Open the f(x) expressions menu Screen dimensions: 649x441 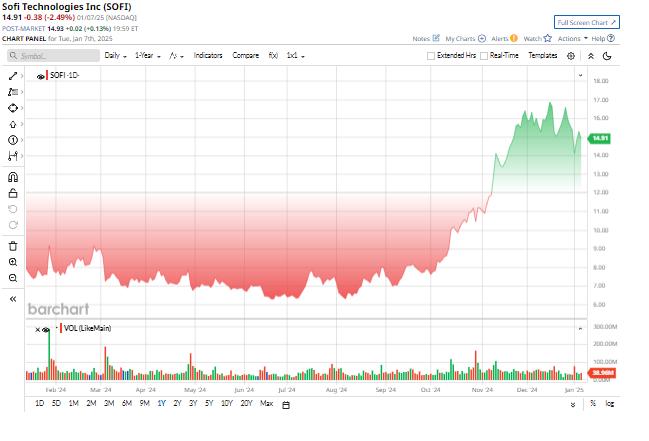(273, 55)
